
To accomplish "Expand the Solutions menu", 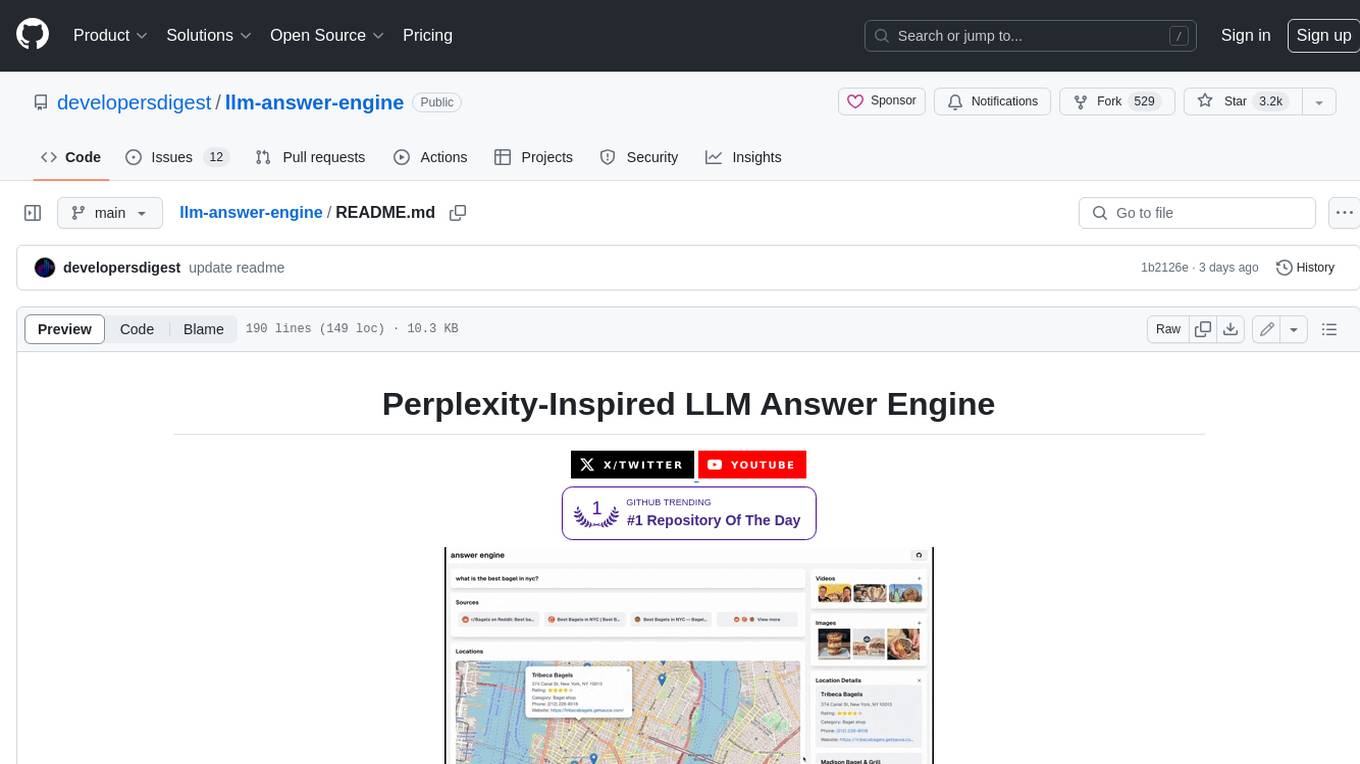I will click(x=208, y=35).
